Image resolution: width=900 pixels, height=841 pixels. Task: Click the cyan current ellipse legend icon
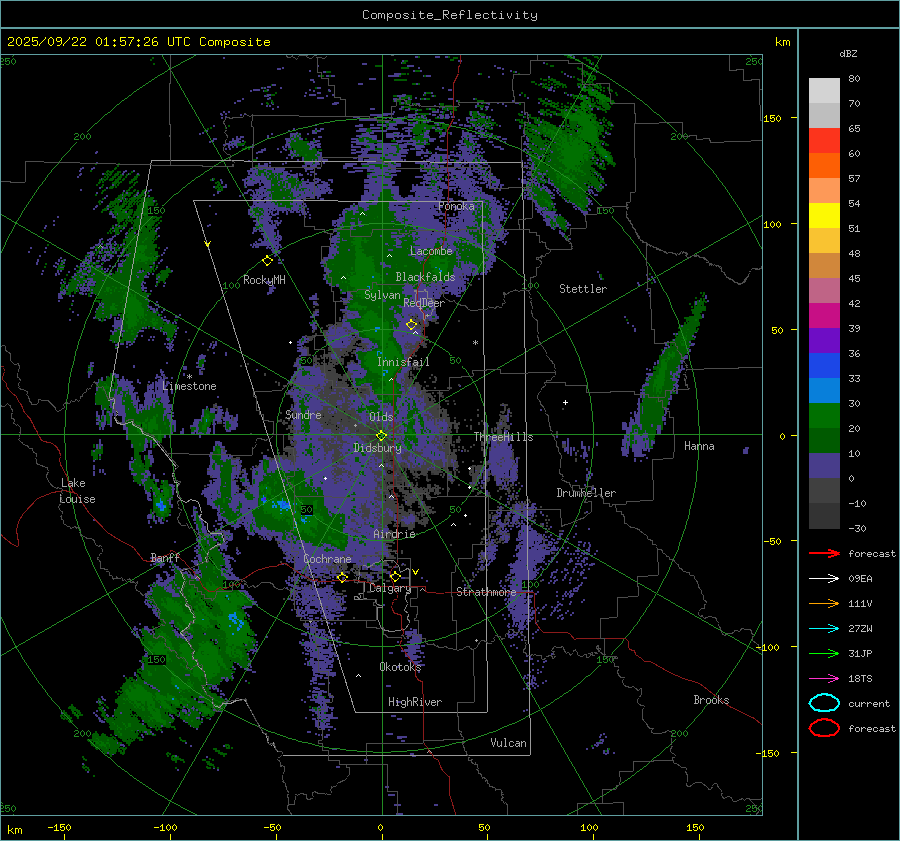pos(824,703)
